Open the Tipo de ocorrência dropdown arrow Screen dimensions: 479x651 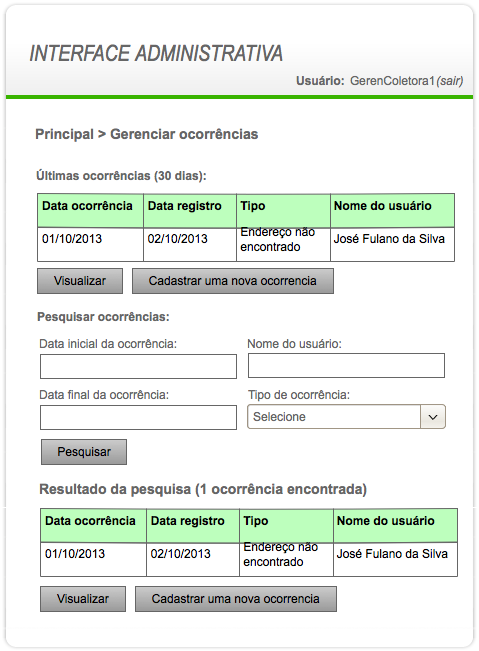click(x=433, y=417)
